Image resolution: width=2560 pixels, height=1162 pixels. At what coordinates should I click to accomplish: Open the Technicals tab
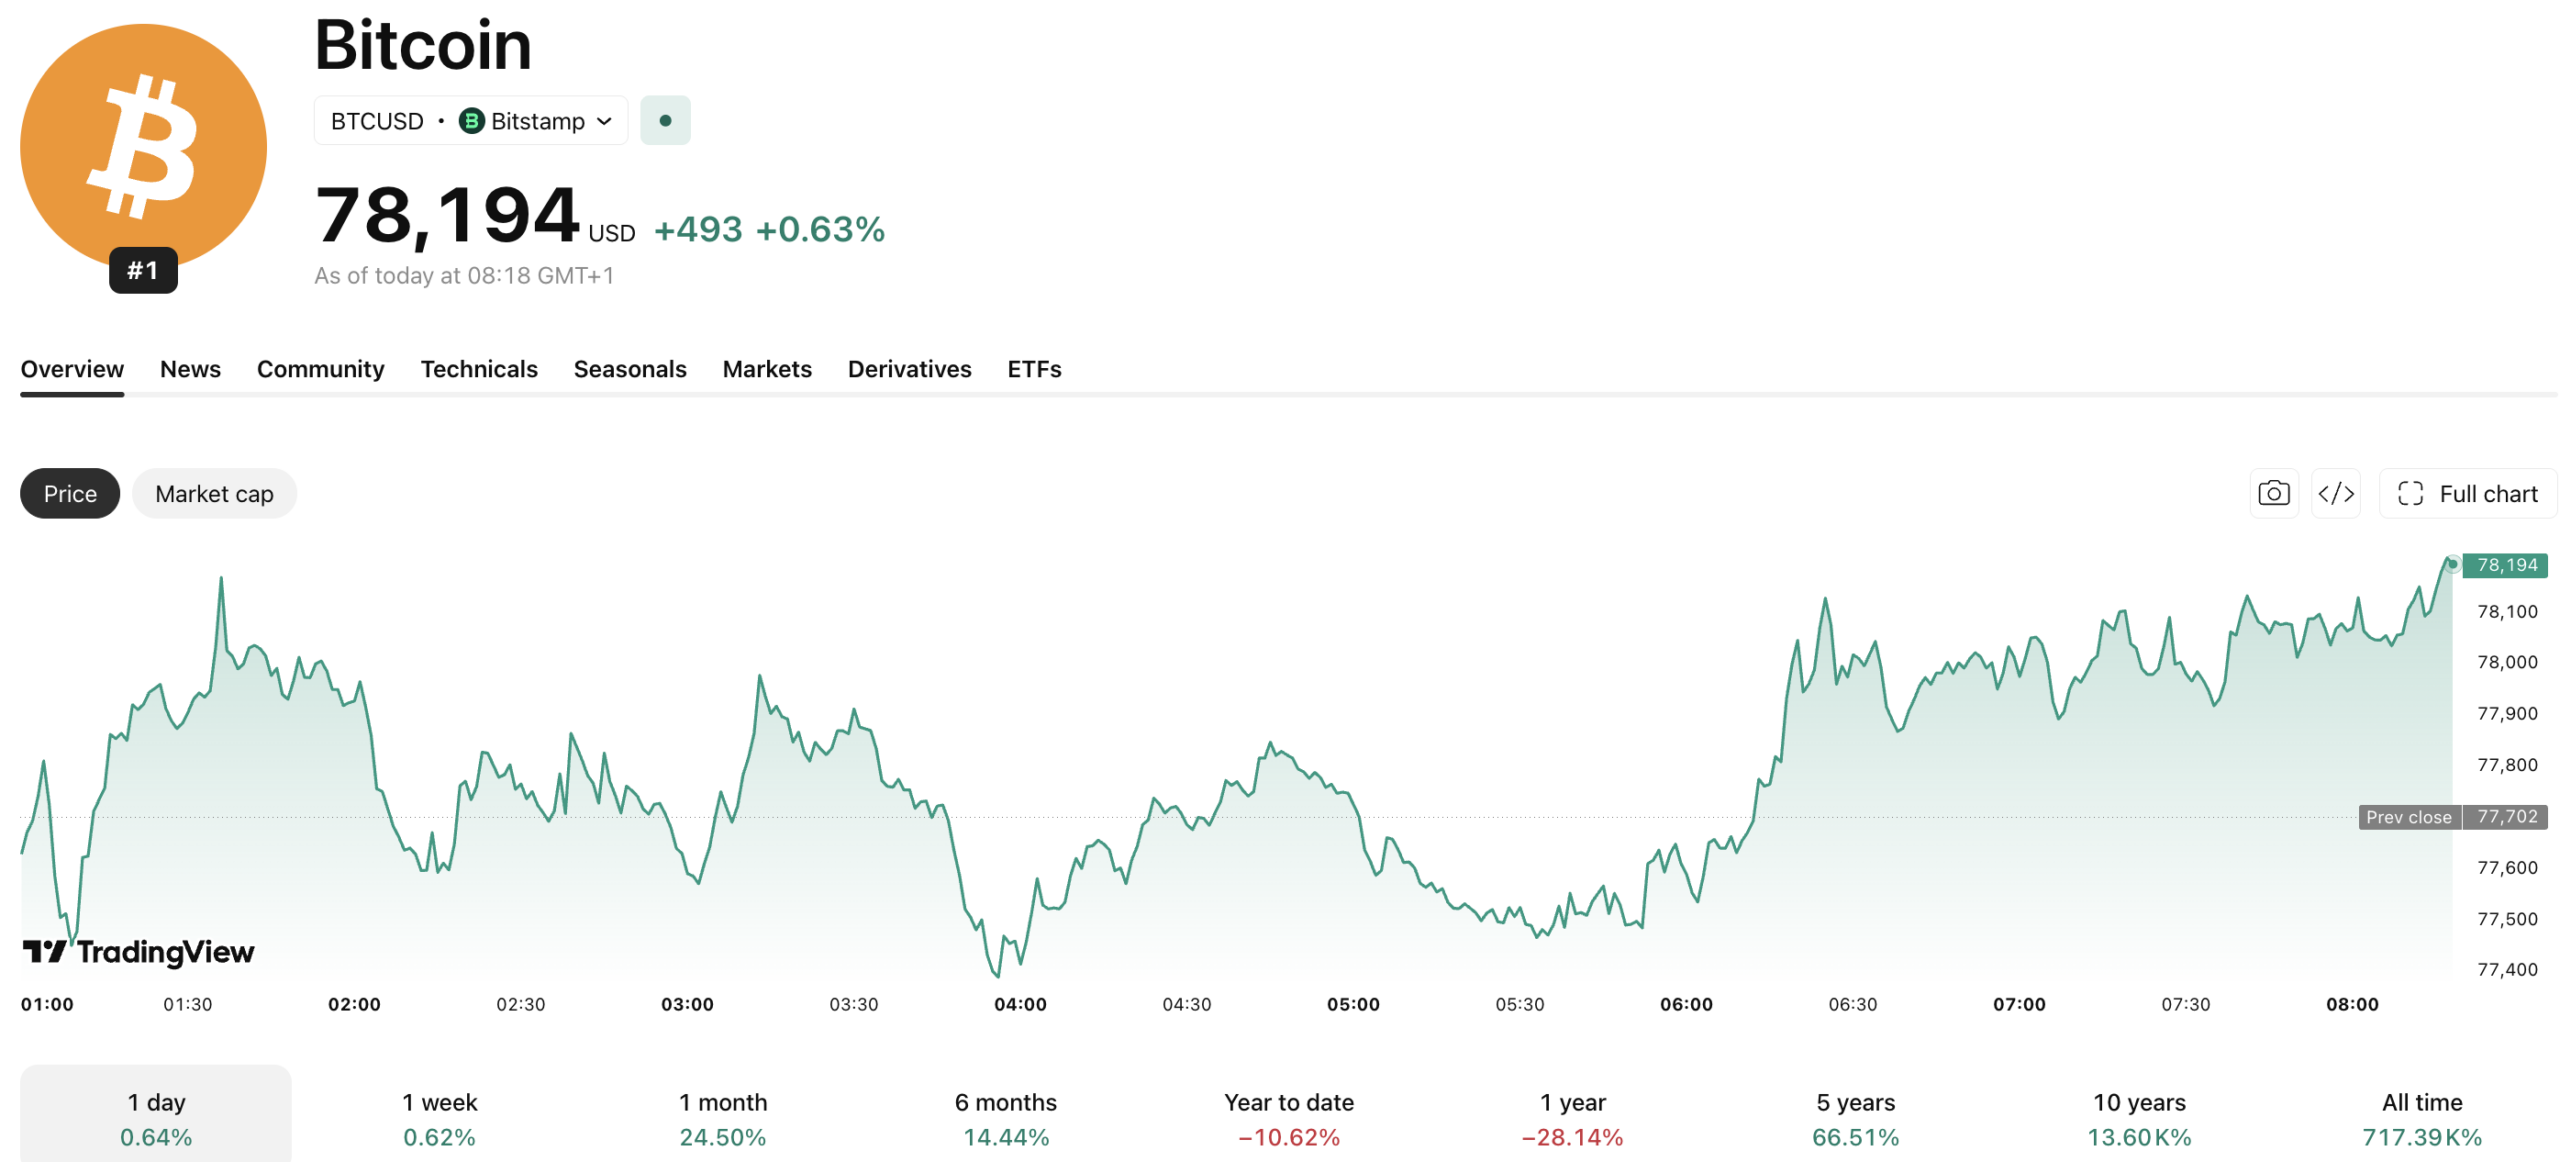479,369
